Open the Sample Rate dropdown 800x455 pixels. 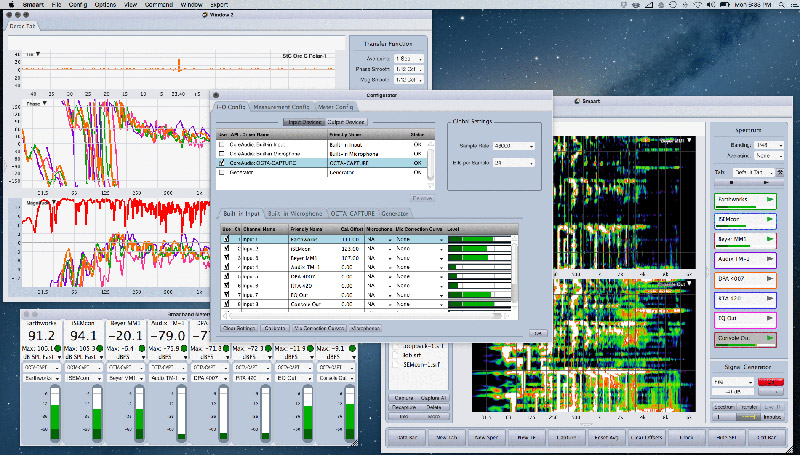513,146
